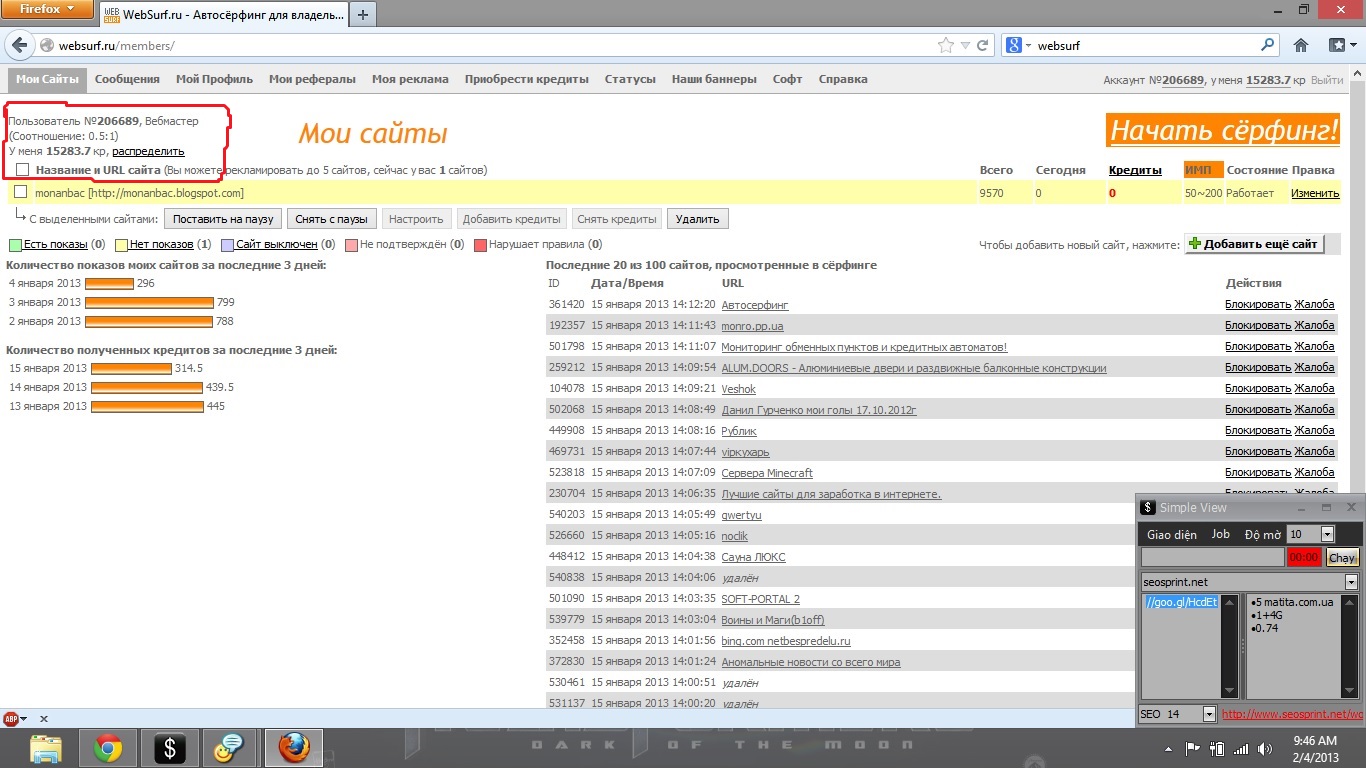Click the purple Сайт выключен legend swatch
The image size is (1366, 768).
pyautogui.click(x=227, y=245)
